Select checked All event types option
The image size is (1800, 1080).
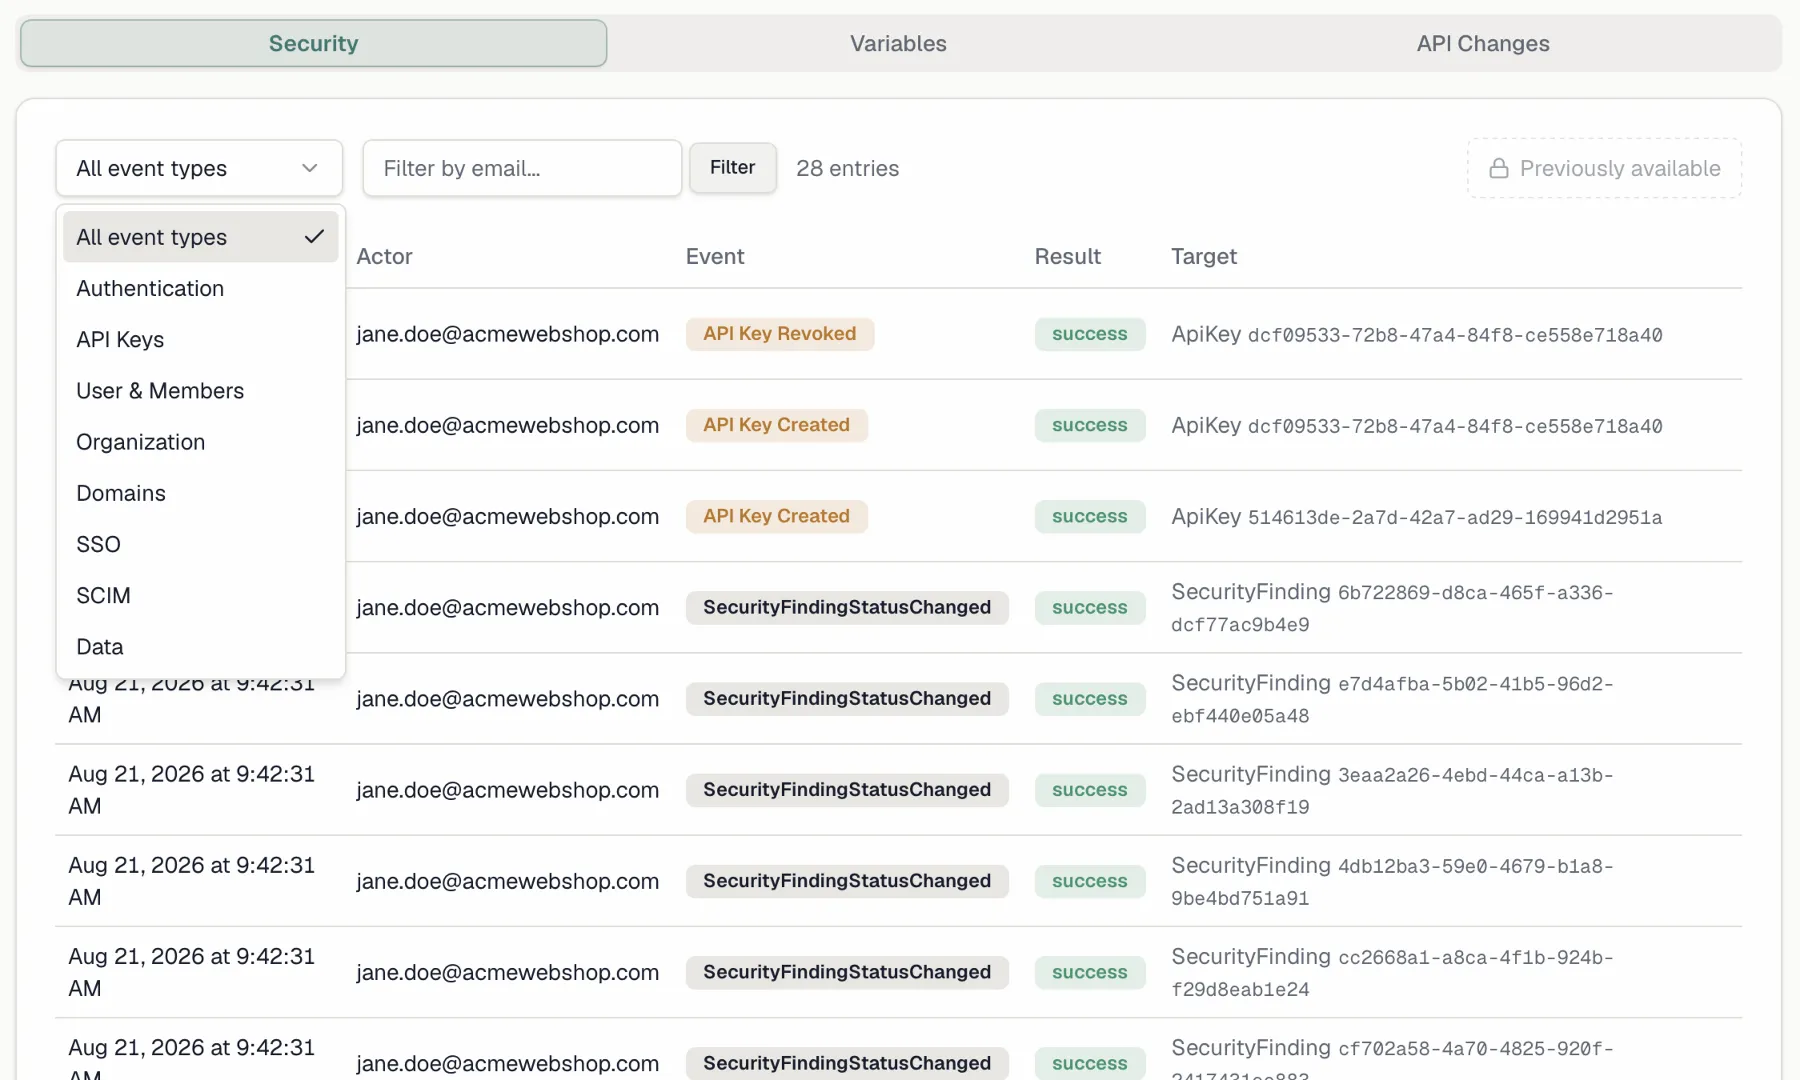(x=200, y=237)
